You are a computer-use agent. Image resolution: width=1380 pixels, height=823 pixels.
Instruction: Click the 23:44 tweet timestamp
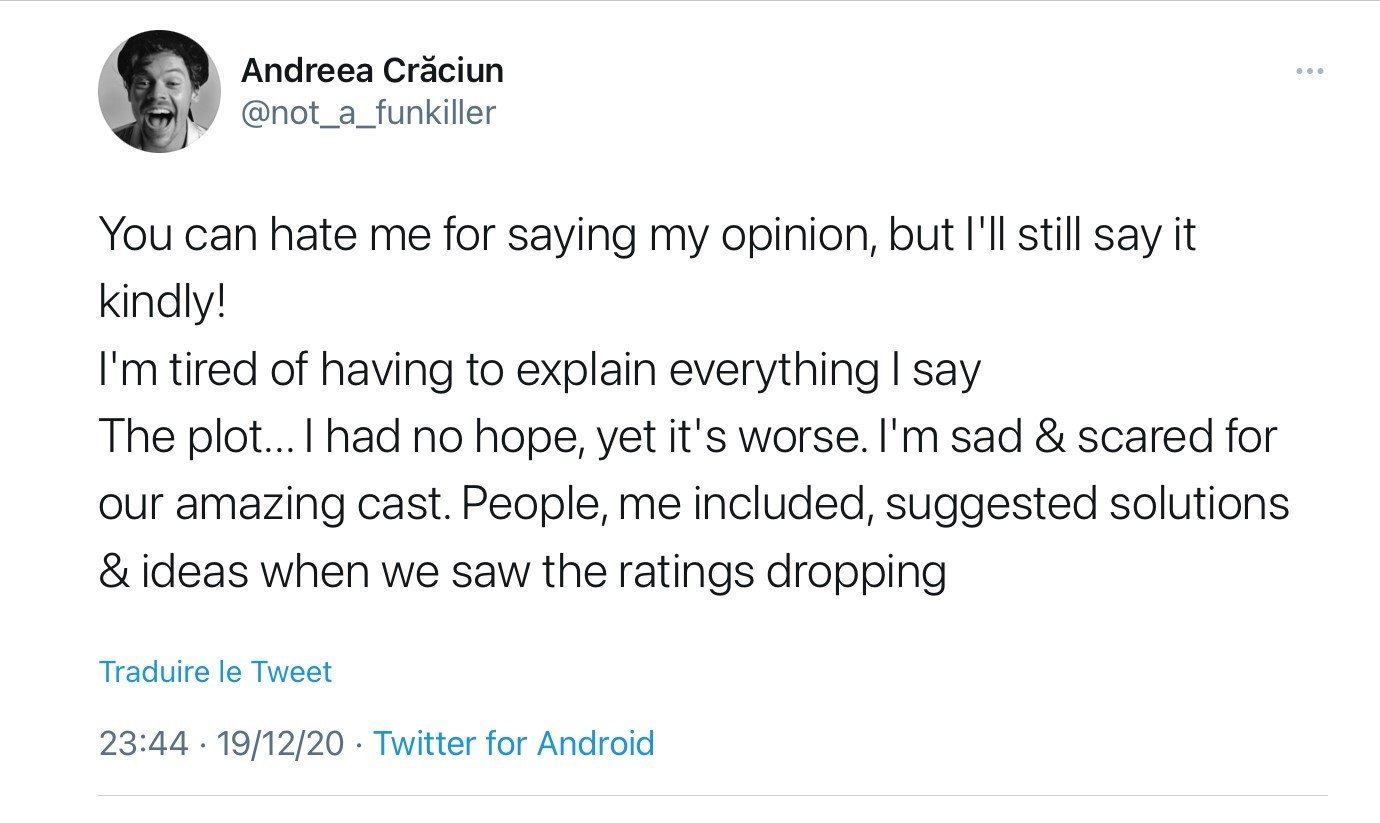tap(144, 743)
